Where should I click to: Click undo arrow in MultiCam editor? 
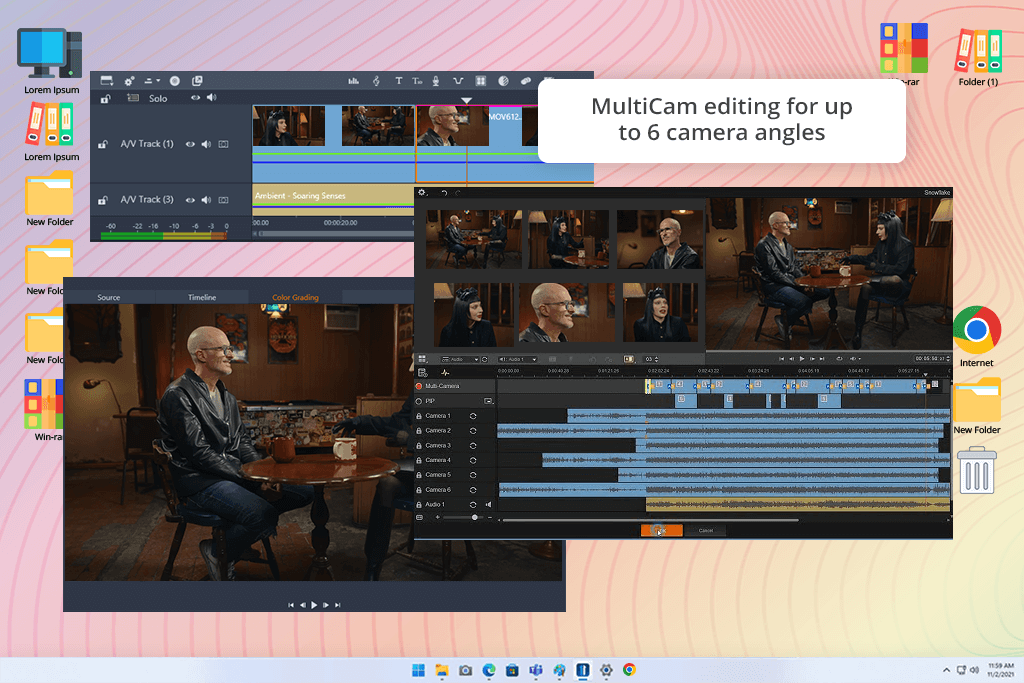[444, 193]
